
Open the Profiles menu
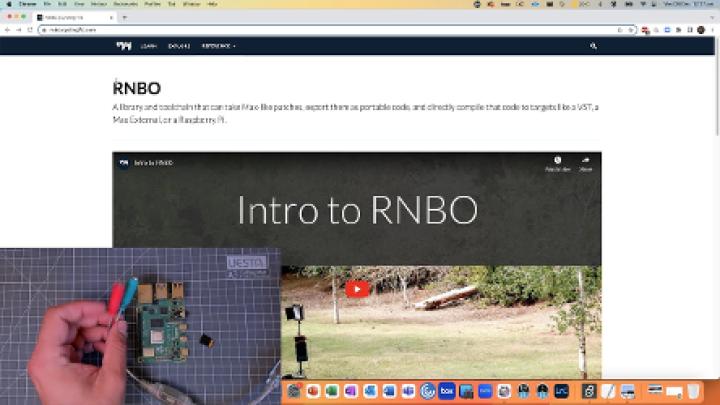[152, 4]
